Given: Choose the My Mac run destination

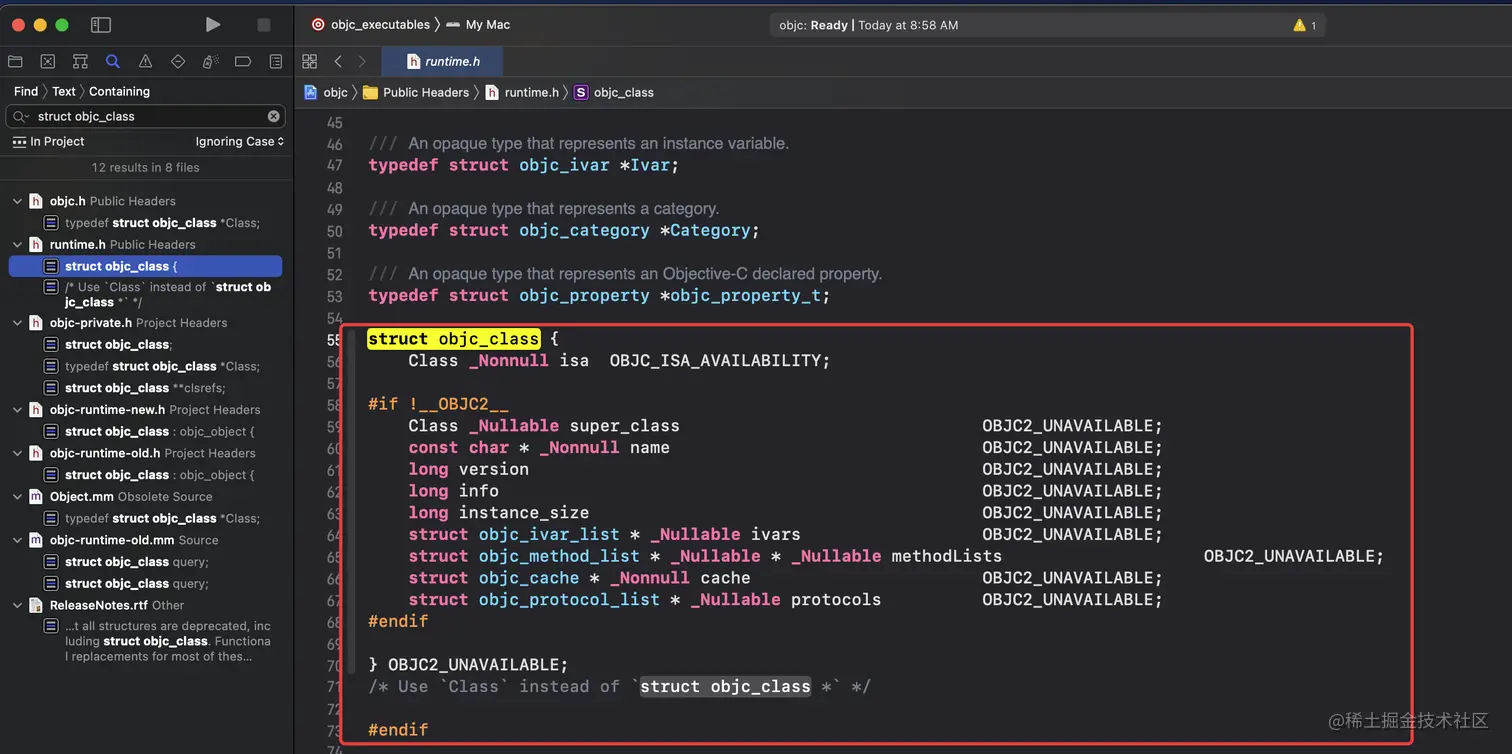Looking at the screenshot, I should 478,25.
